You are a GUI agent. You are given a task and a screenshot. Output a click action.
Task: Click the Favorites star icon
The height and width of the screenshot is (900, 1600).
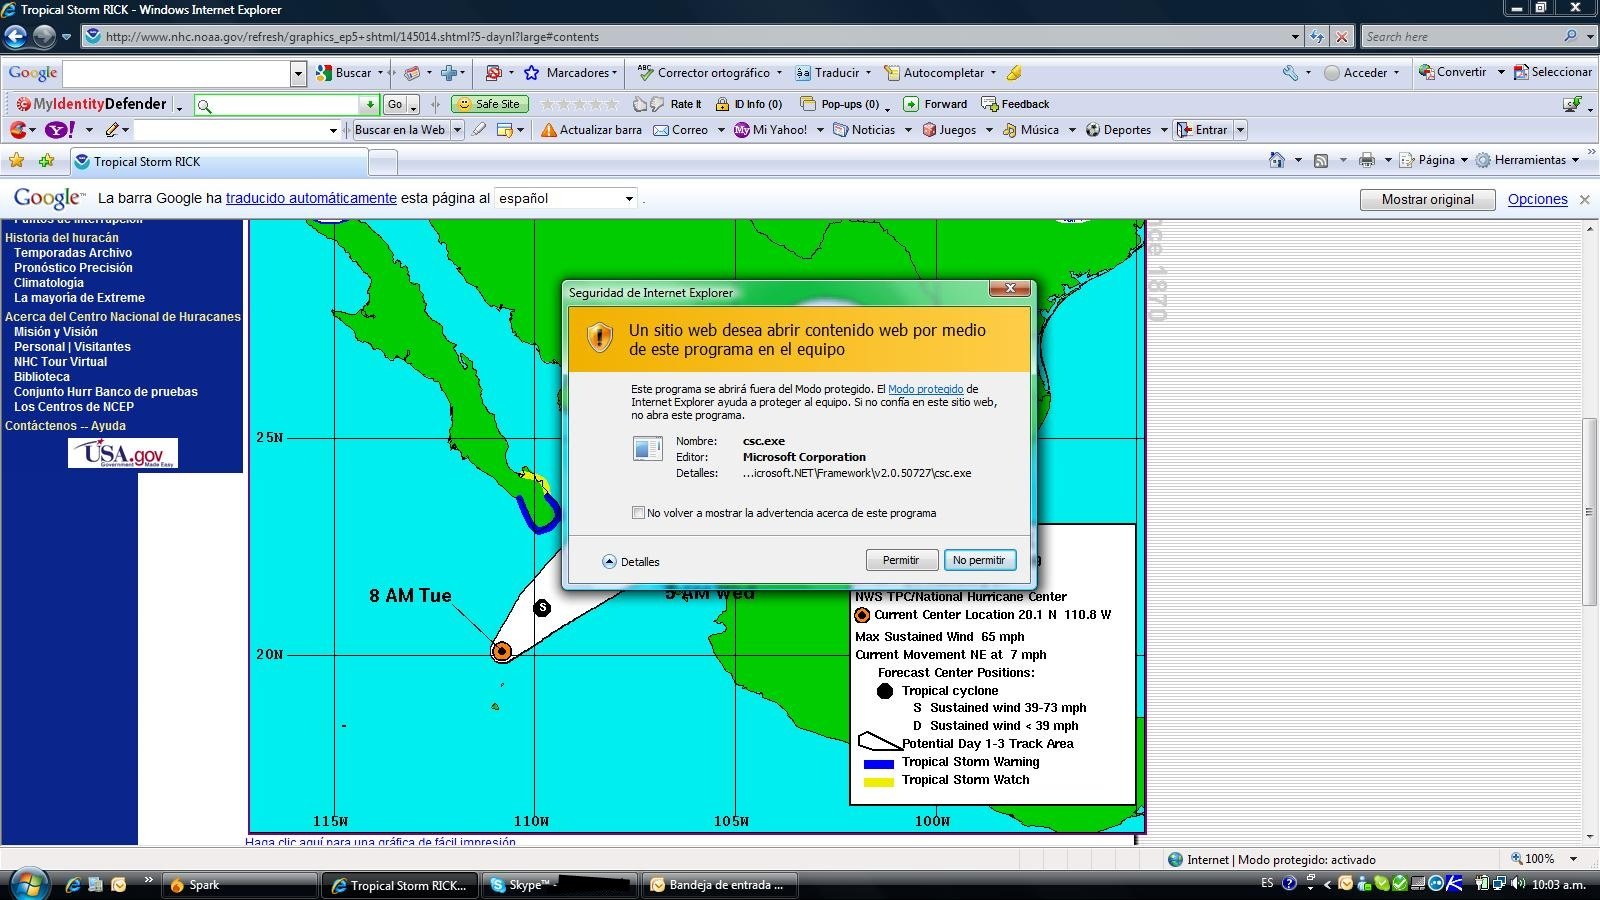tap(16, 160)
